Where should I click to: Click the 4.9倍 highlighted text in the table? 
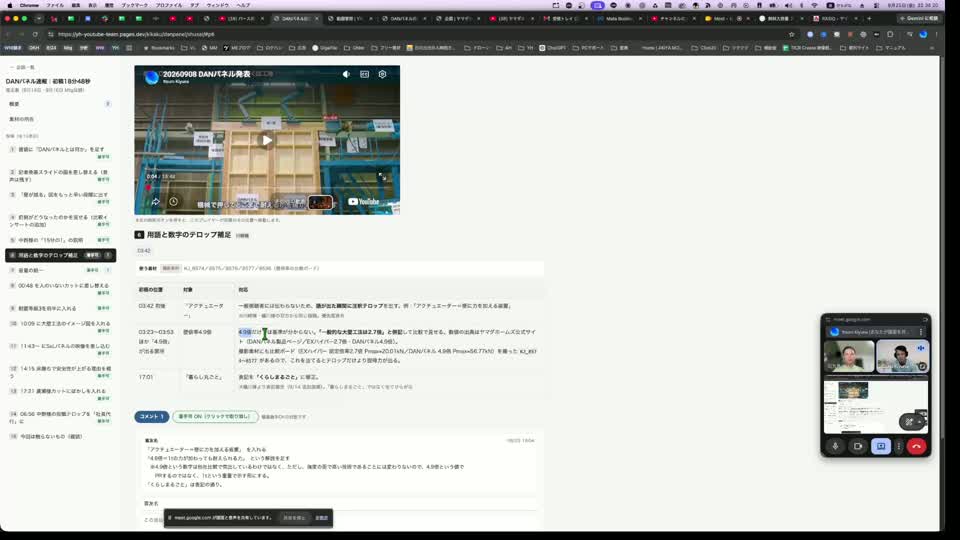[x=245, y=332]
